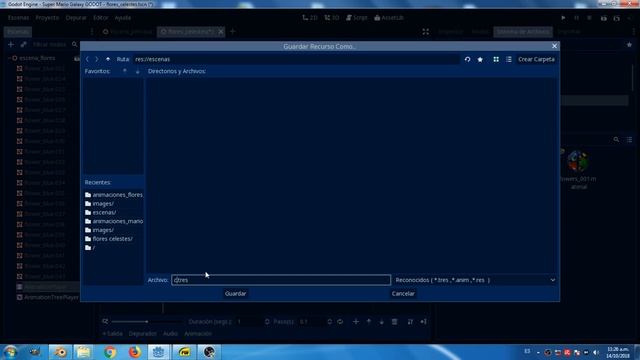Play the edited scene with the clapper icon
640x360 pixels.
pyautogui.click(x=604, y=18)
